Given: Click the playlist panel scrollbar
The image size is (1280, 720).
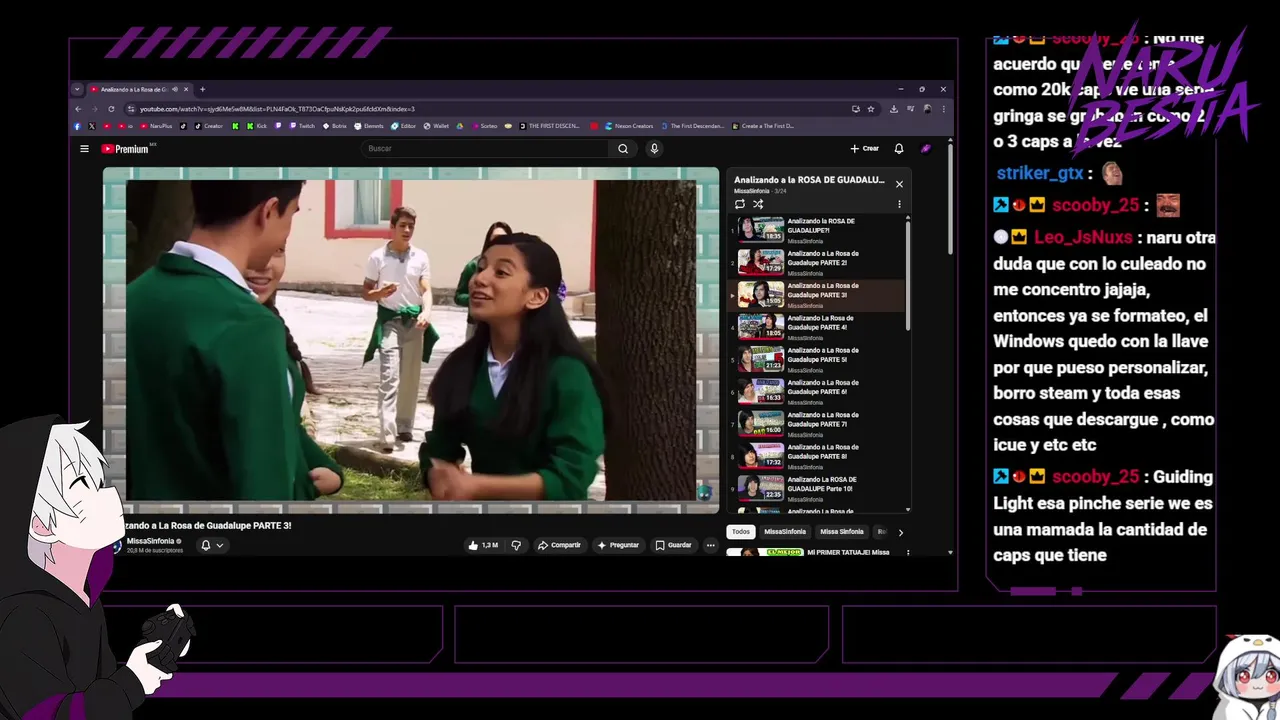Looking at the screenshot, I should coord(908,275).
